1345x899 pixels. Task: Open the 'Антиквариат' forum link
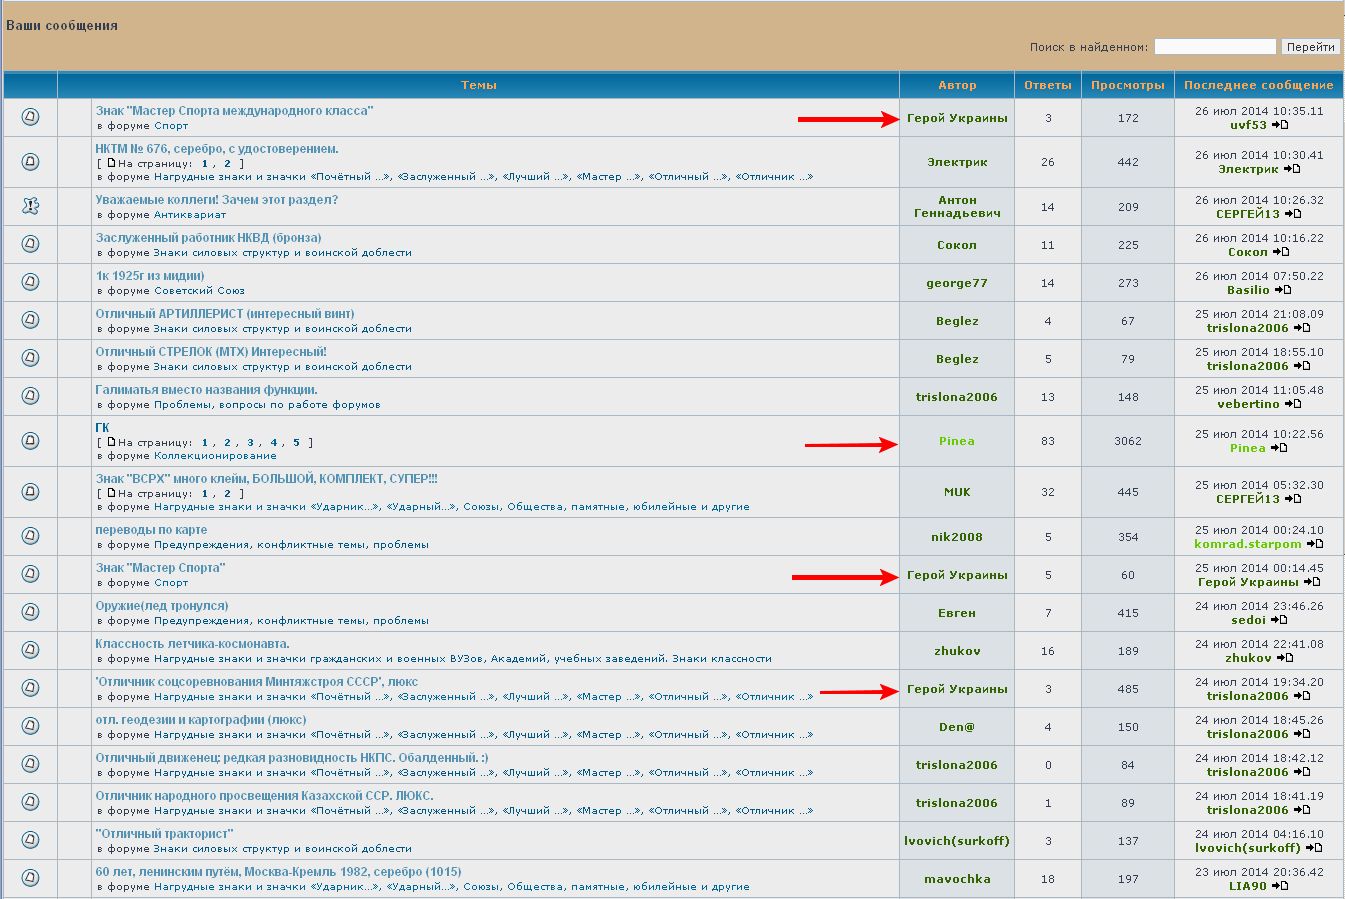(190, 214)
